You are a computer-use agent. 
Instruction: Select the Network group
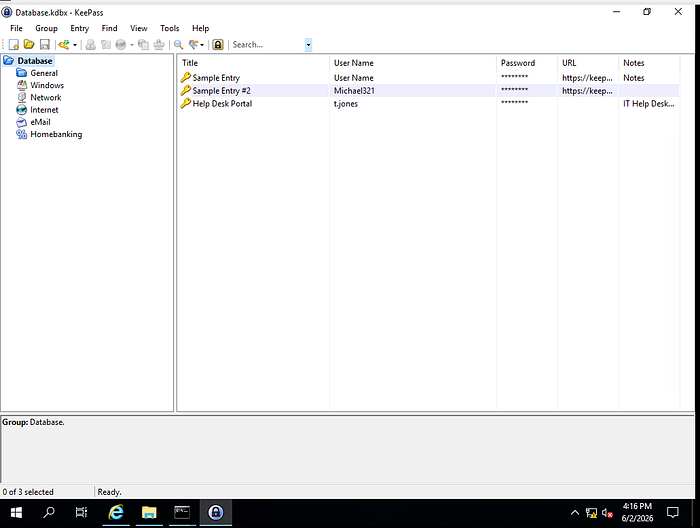[x=46, y=97]
